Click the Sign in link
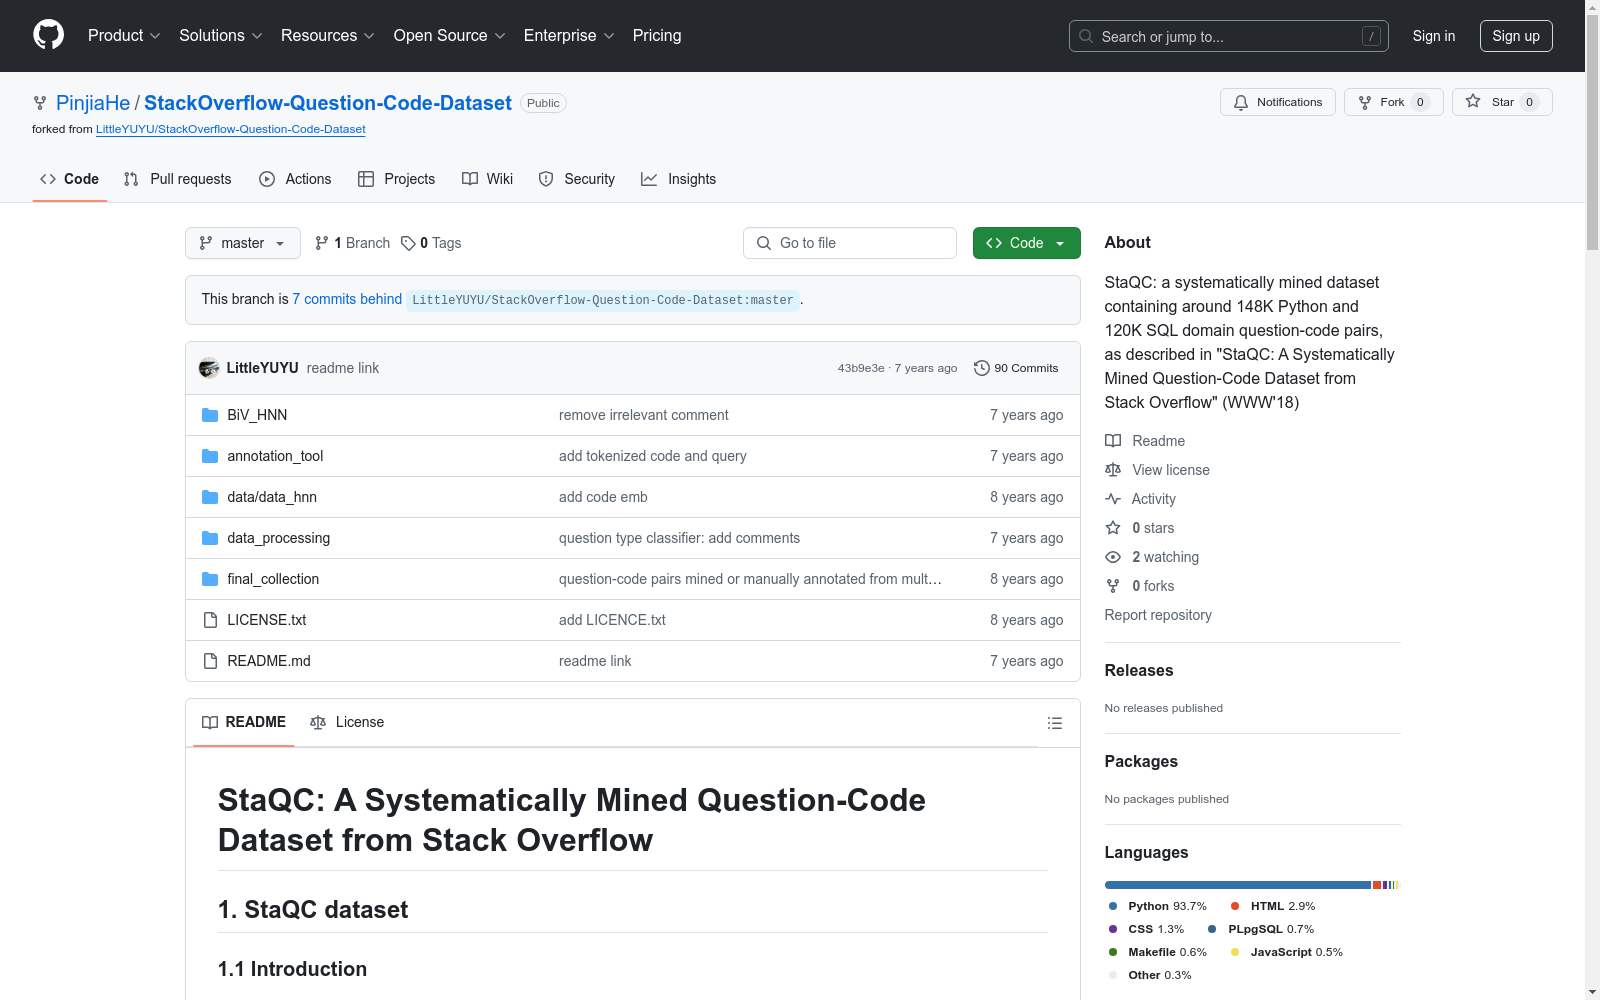Screen dimensions: 1600x1000 (1434, 36)
